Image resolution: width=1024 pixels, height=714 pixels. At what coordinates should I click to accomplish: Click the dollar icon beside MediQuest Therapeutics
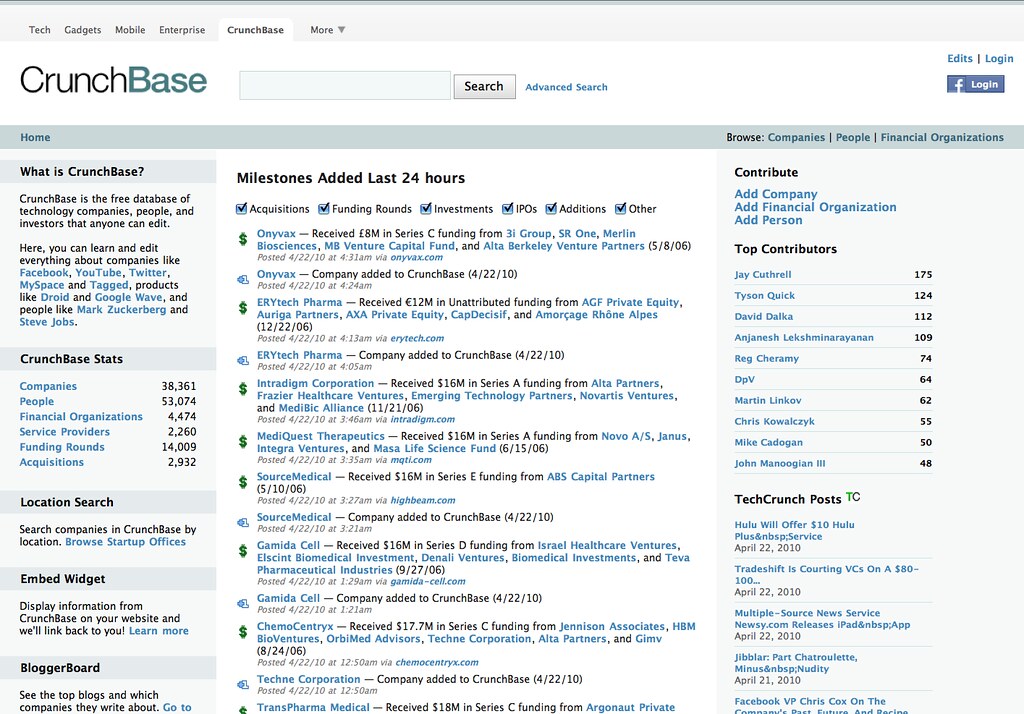pyautogui.click(x=243, y=442)
